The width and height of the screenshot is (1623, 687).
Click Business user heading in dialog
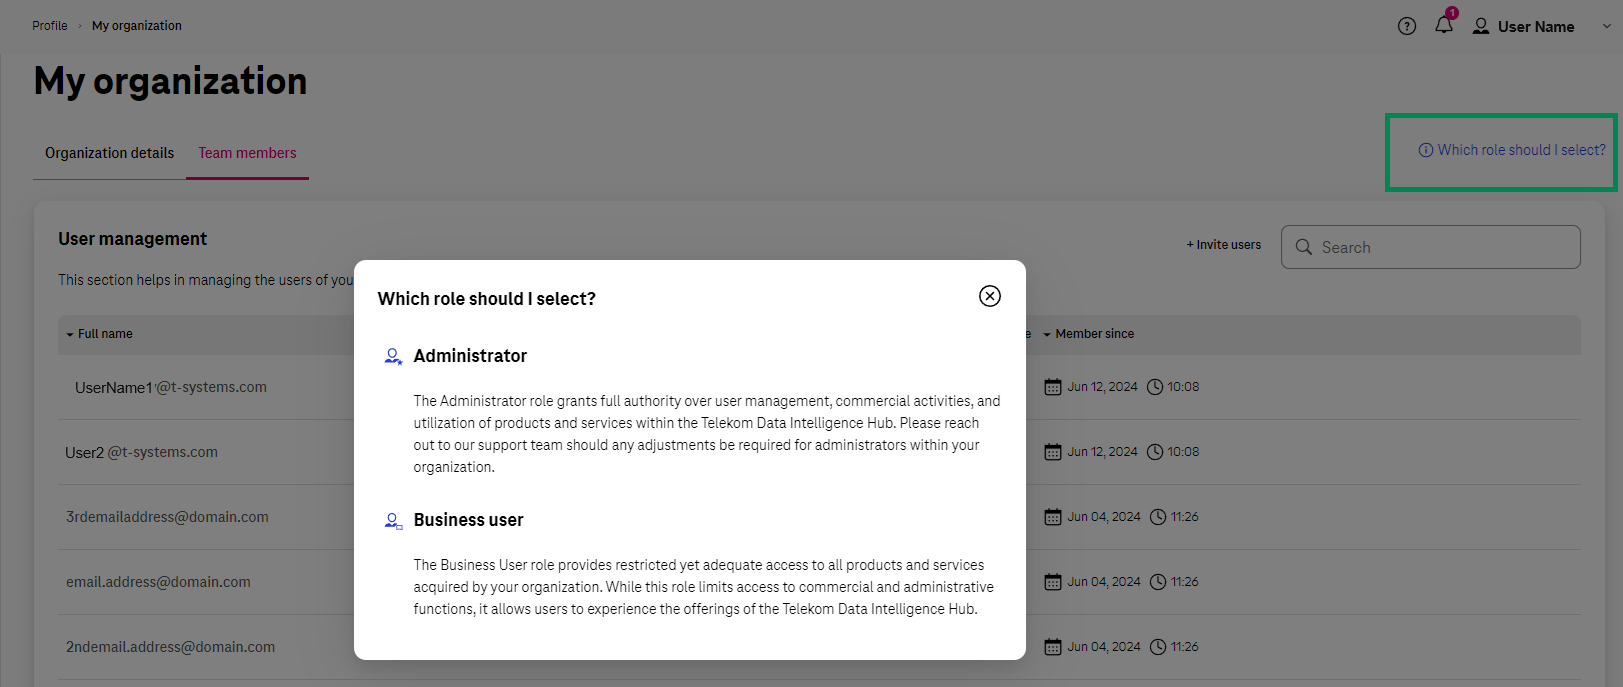(x=468, y=520)
